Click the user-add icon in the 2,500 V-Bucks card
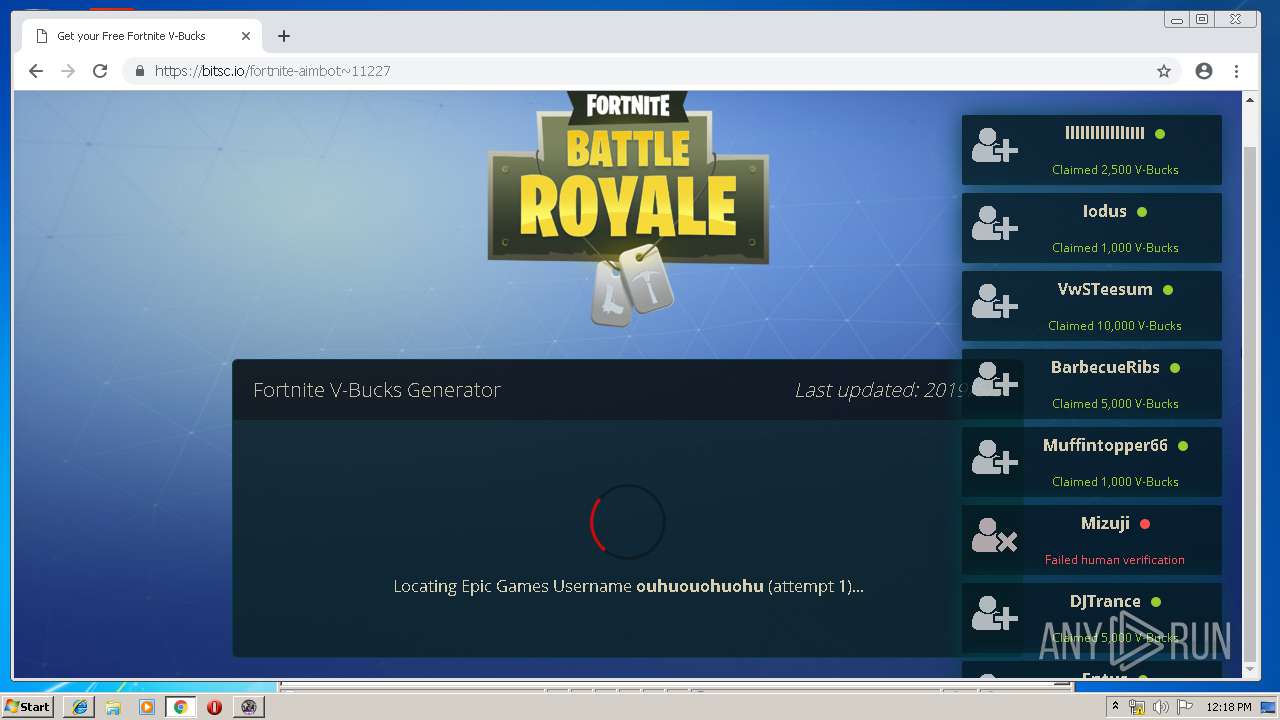Viewport: 1280px width, 720px height. (x=995, y=146)
